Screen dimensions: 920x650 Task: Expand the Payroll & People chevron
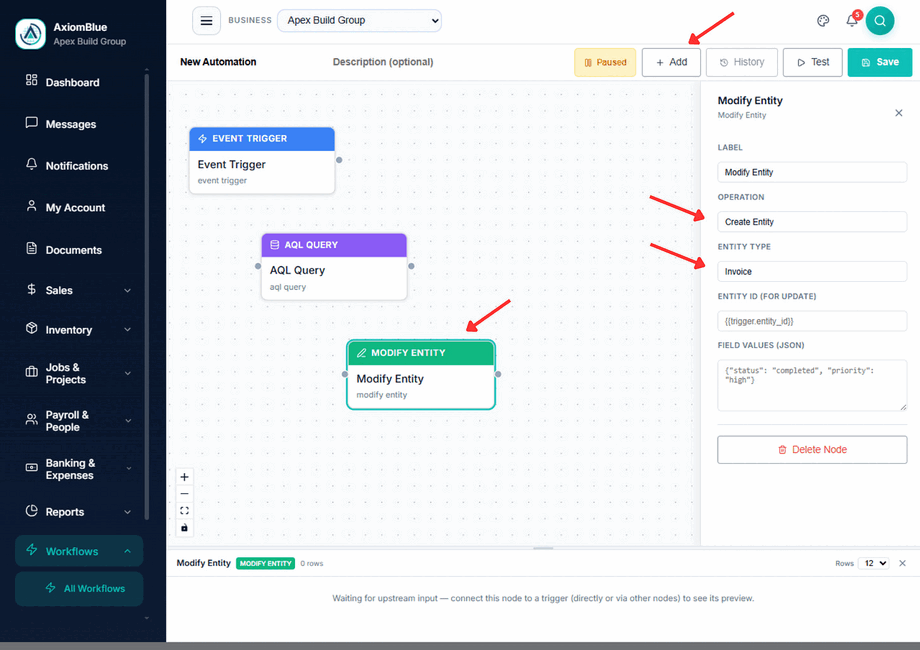127,421
